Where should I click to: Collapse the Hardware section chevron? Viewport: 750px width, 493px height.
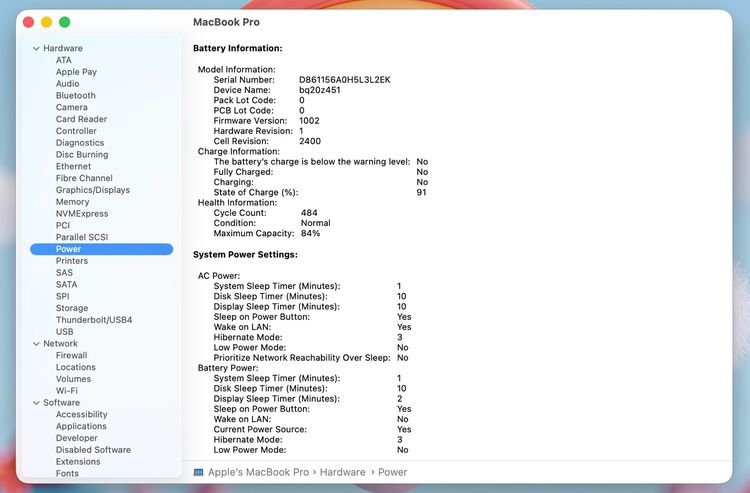tap(36, 48)
